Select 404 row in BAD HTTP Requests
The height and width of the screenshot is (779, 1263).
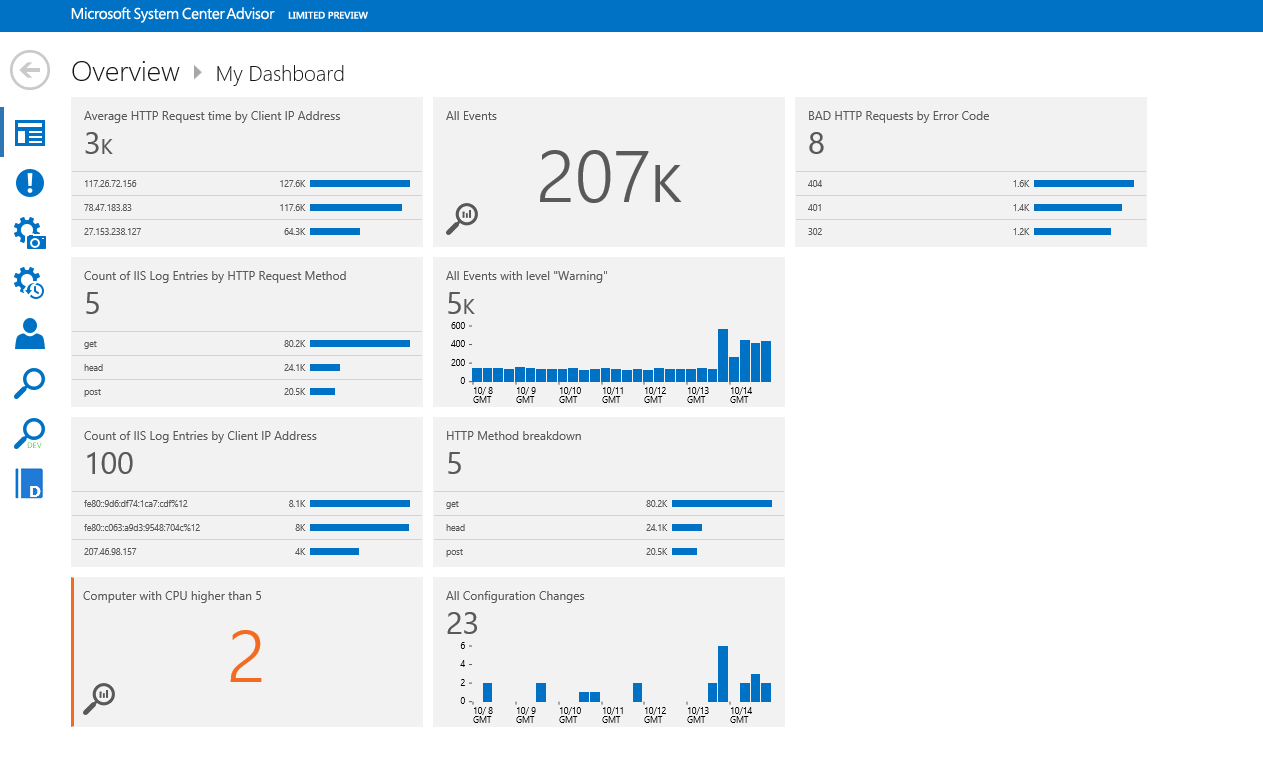971,184
